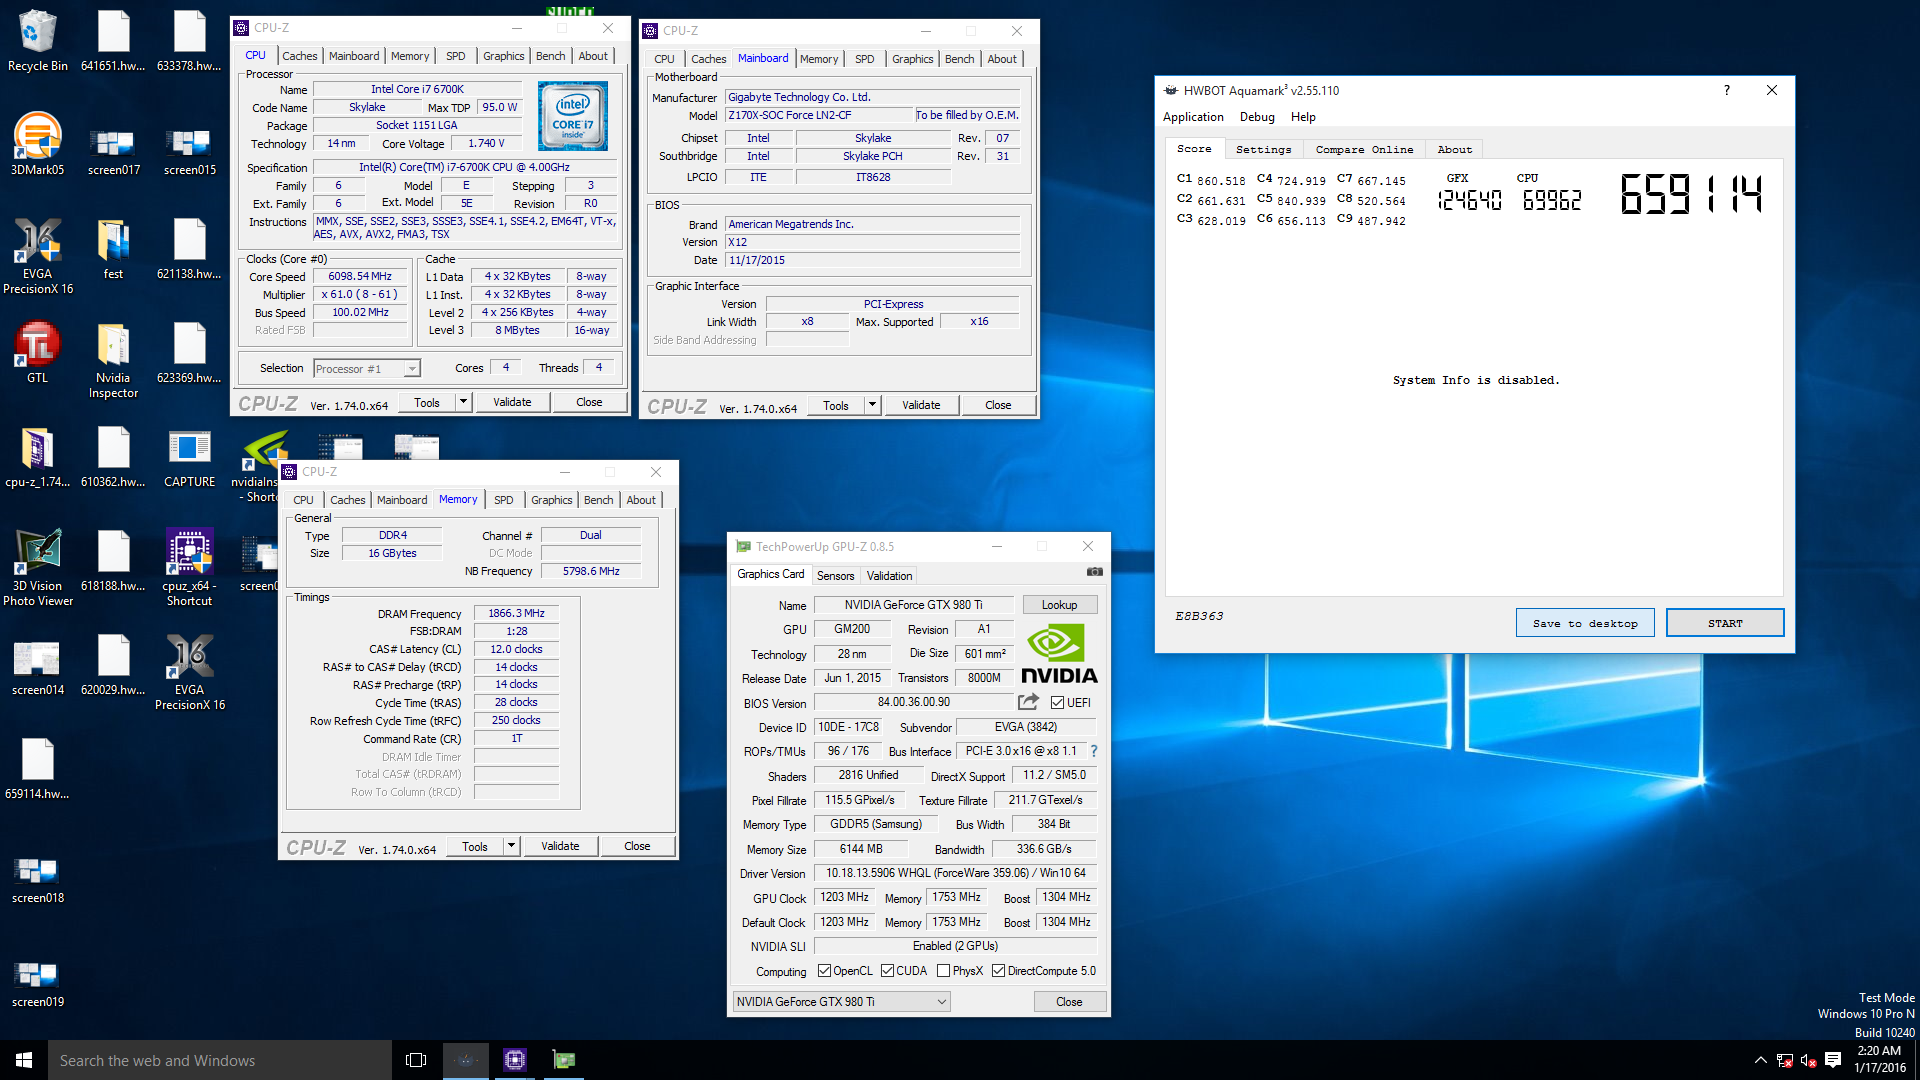Expand Tools dropdown in CPU tab window

click(463, 402)
